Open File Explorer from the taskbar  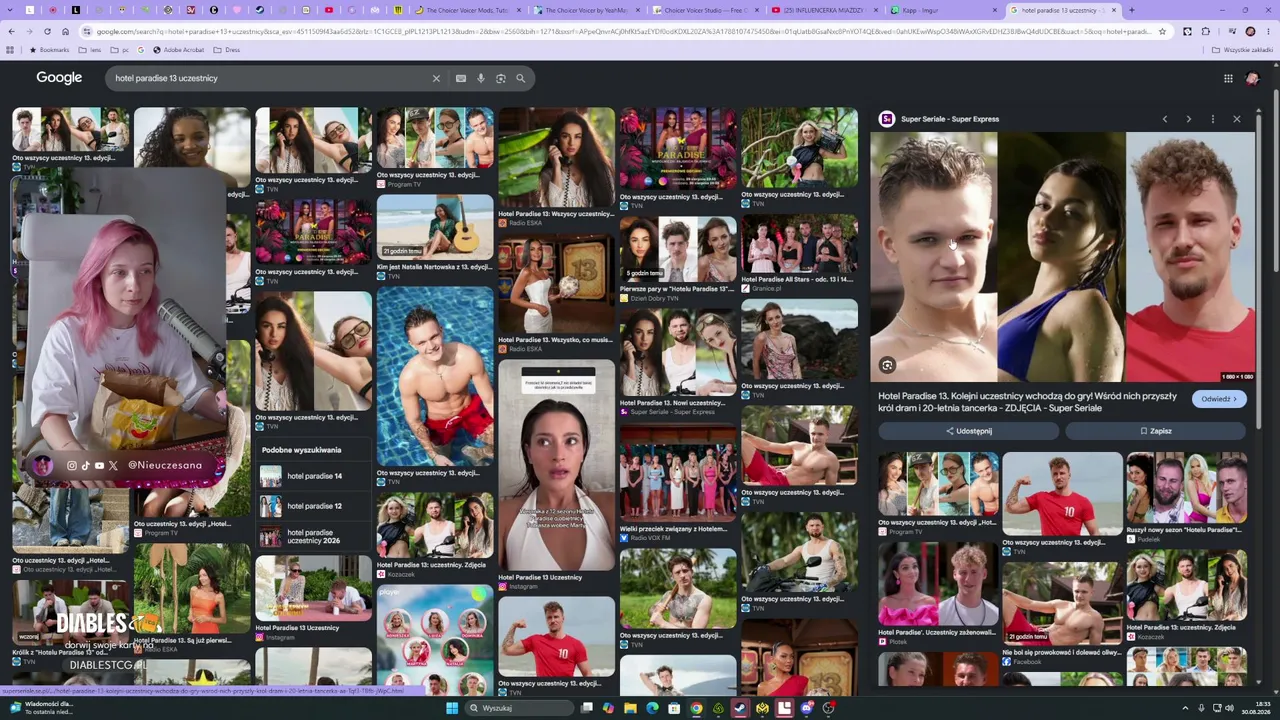click(630, 708)
